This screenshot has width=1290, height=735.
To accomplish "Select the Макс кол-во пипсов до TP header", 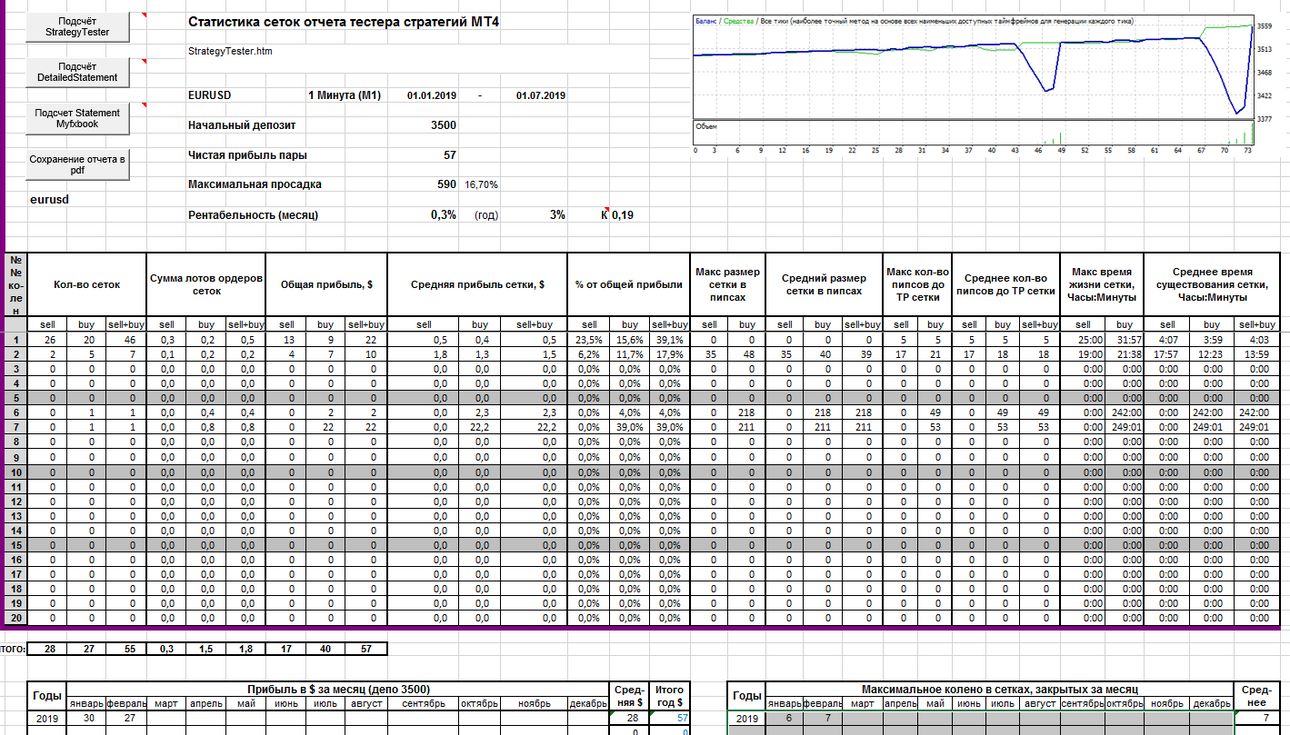I will point(919,285).
